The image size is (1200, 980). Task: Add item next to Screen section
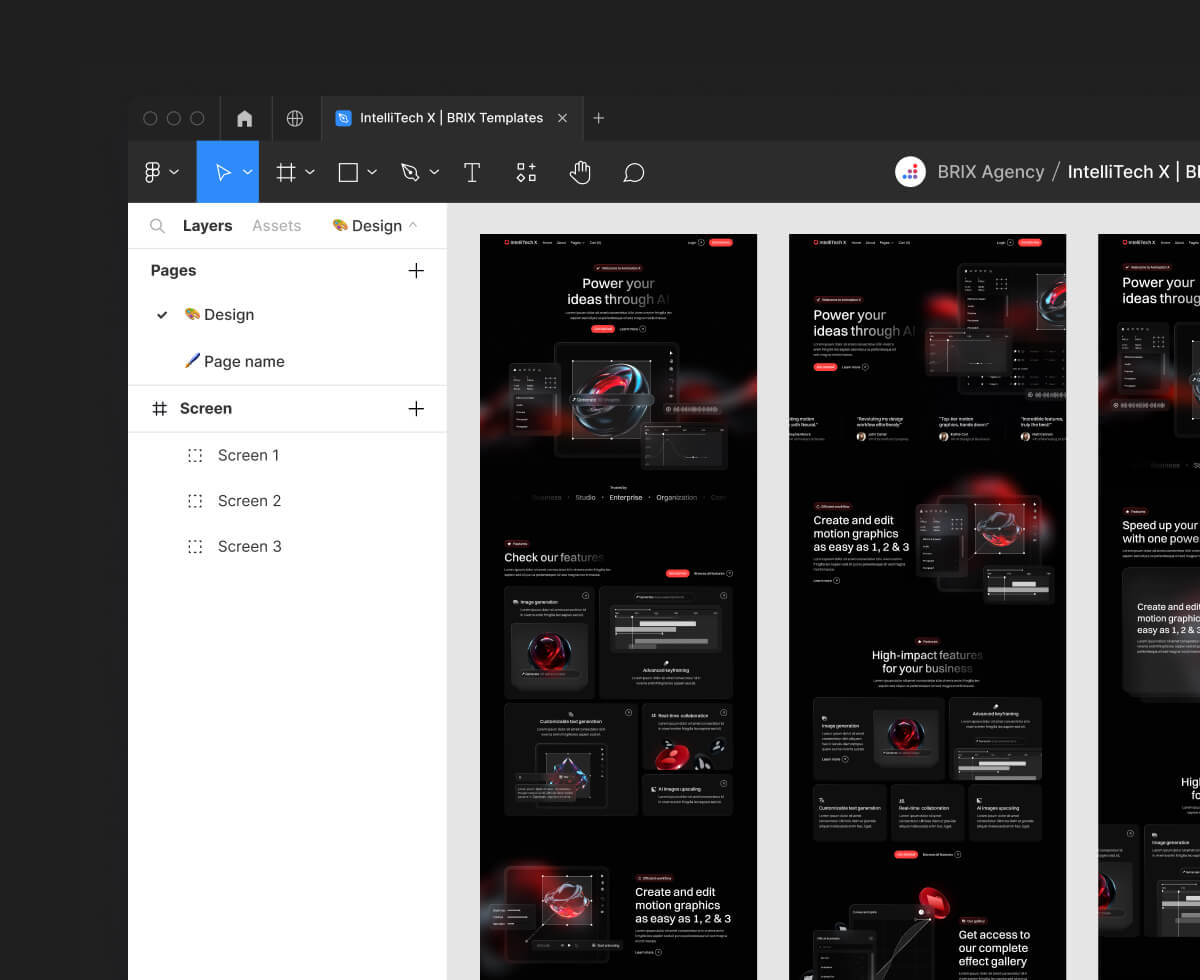(416, 408)
